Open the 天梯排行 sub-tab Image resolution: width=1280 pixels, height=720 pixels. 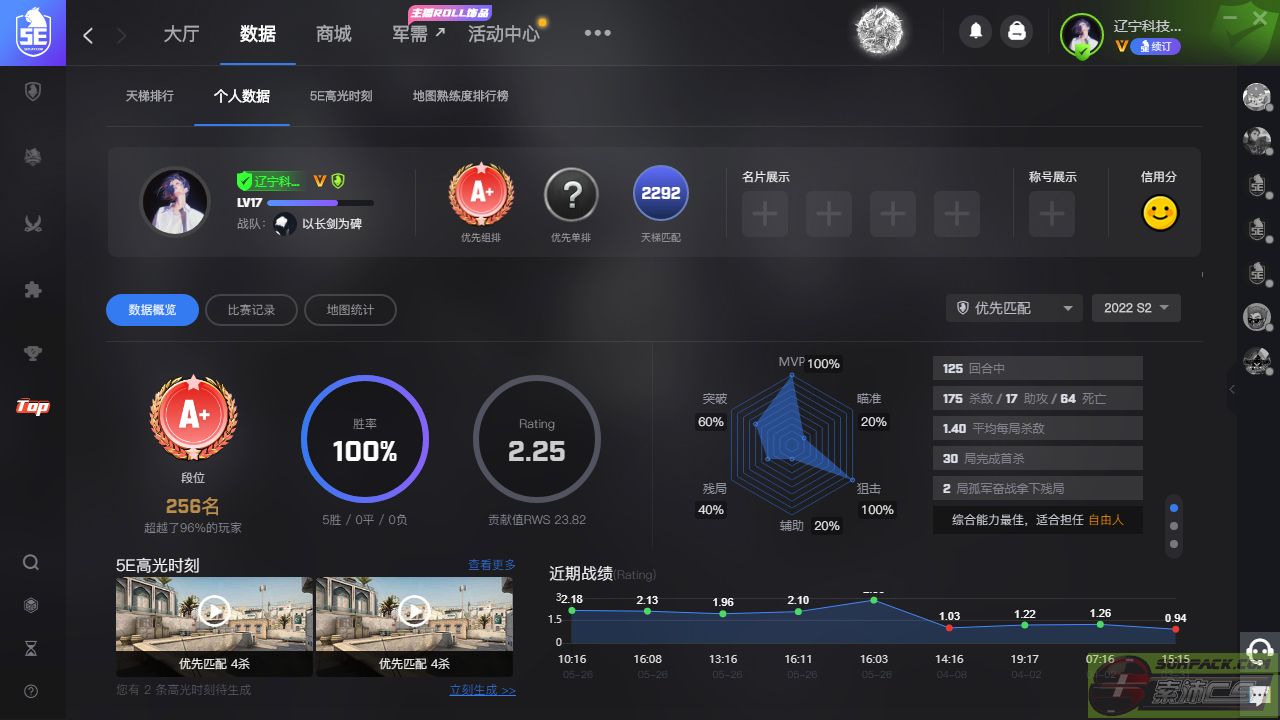click(x=150, y=96)
